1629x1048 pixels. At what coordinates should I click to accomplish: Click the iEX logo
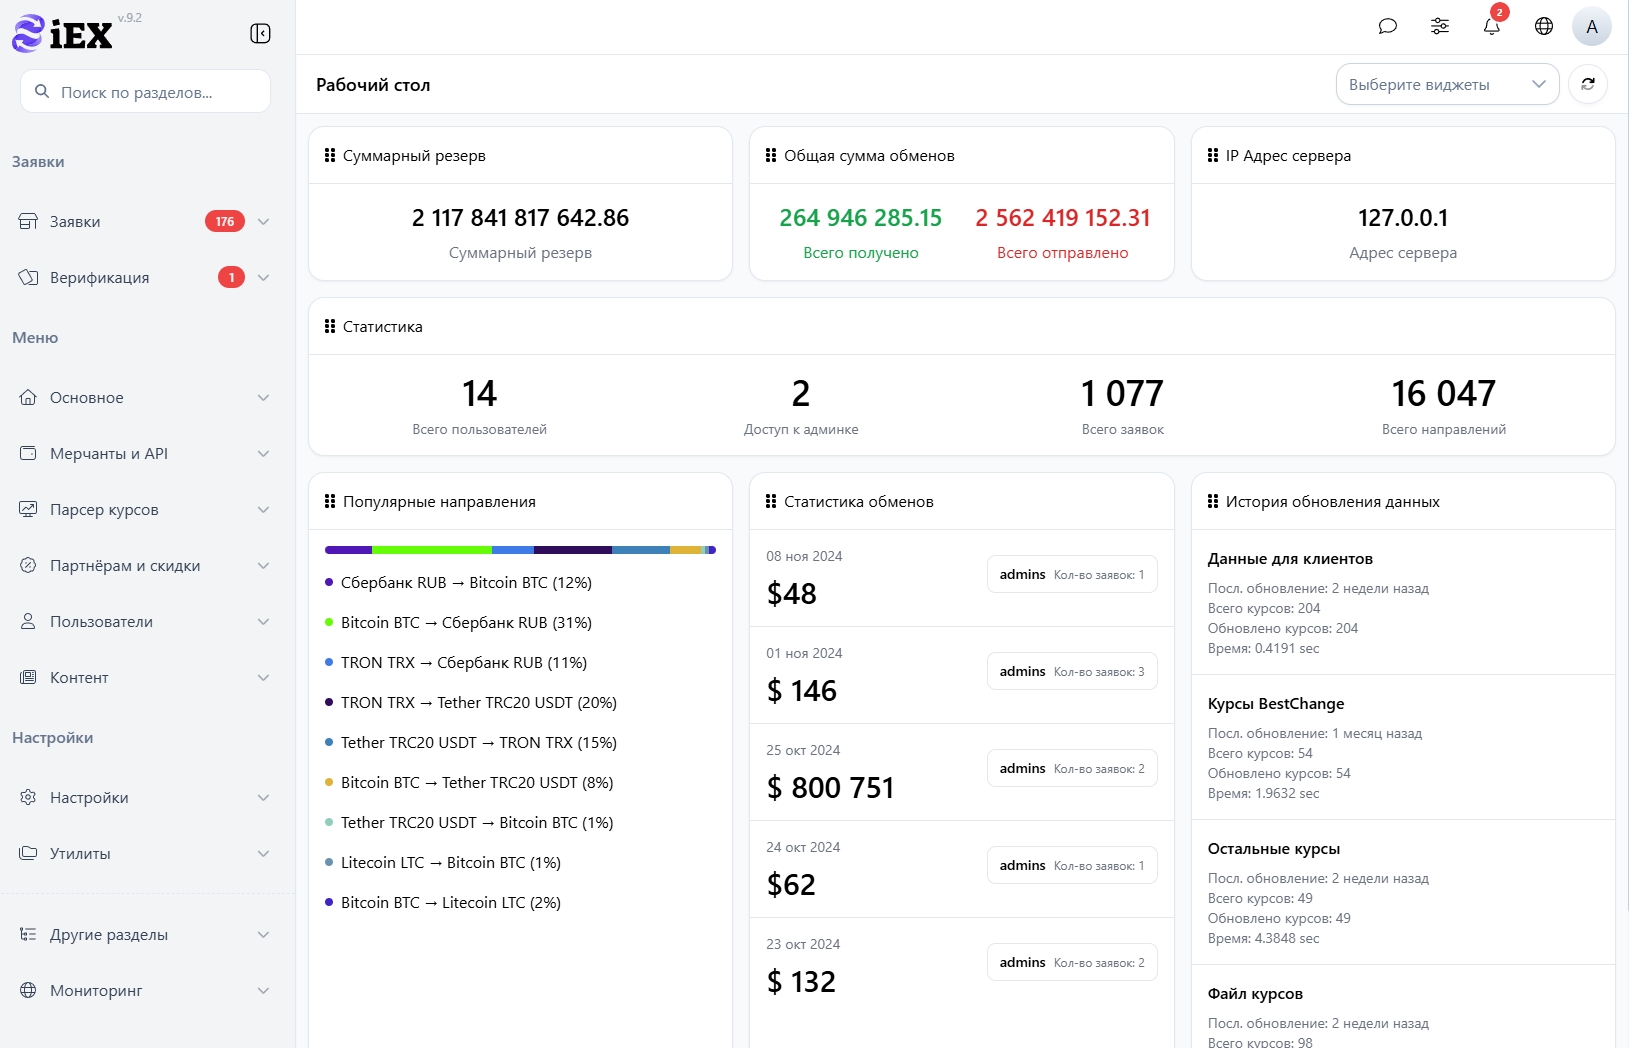pos(63,34)
